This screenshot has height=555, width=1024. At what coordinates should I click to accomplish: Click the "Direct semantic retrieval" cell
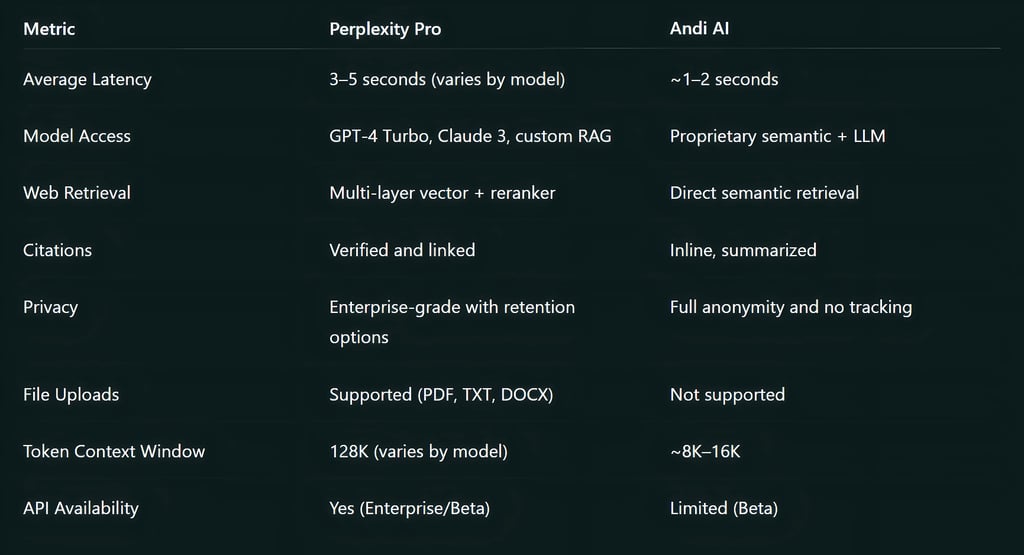pos(764,193)
